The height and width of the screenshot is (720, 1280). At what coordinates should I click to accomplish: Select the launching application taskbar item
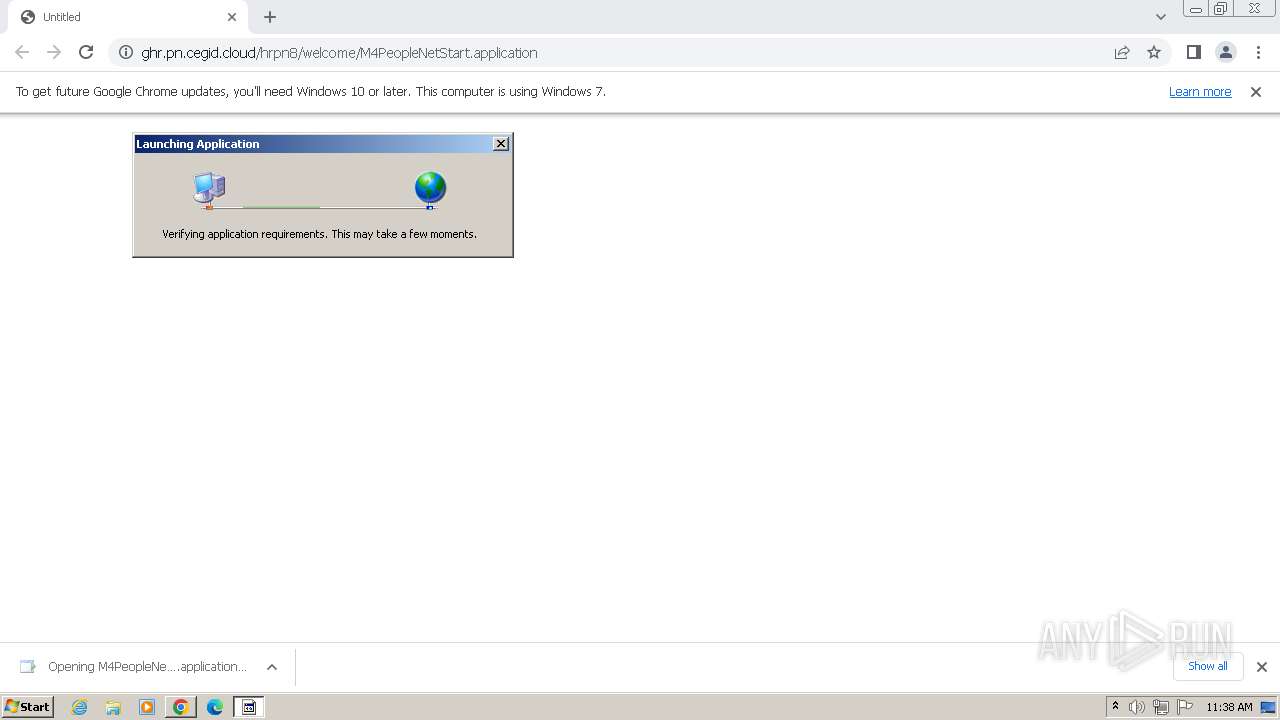click(249, 707)
